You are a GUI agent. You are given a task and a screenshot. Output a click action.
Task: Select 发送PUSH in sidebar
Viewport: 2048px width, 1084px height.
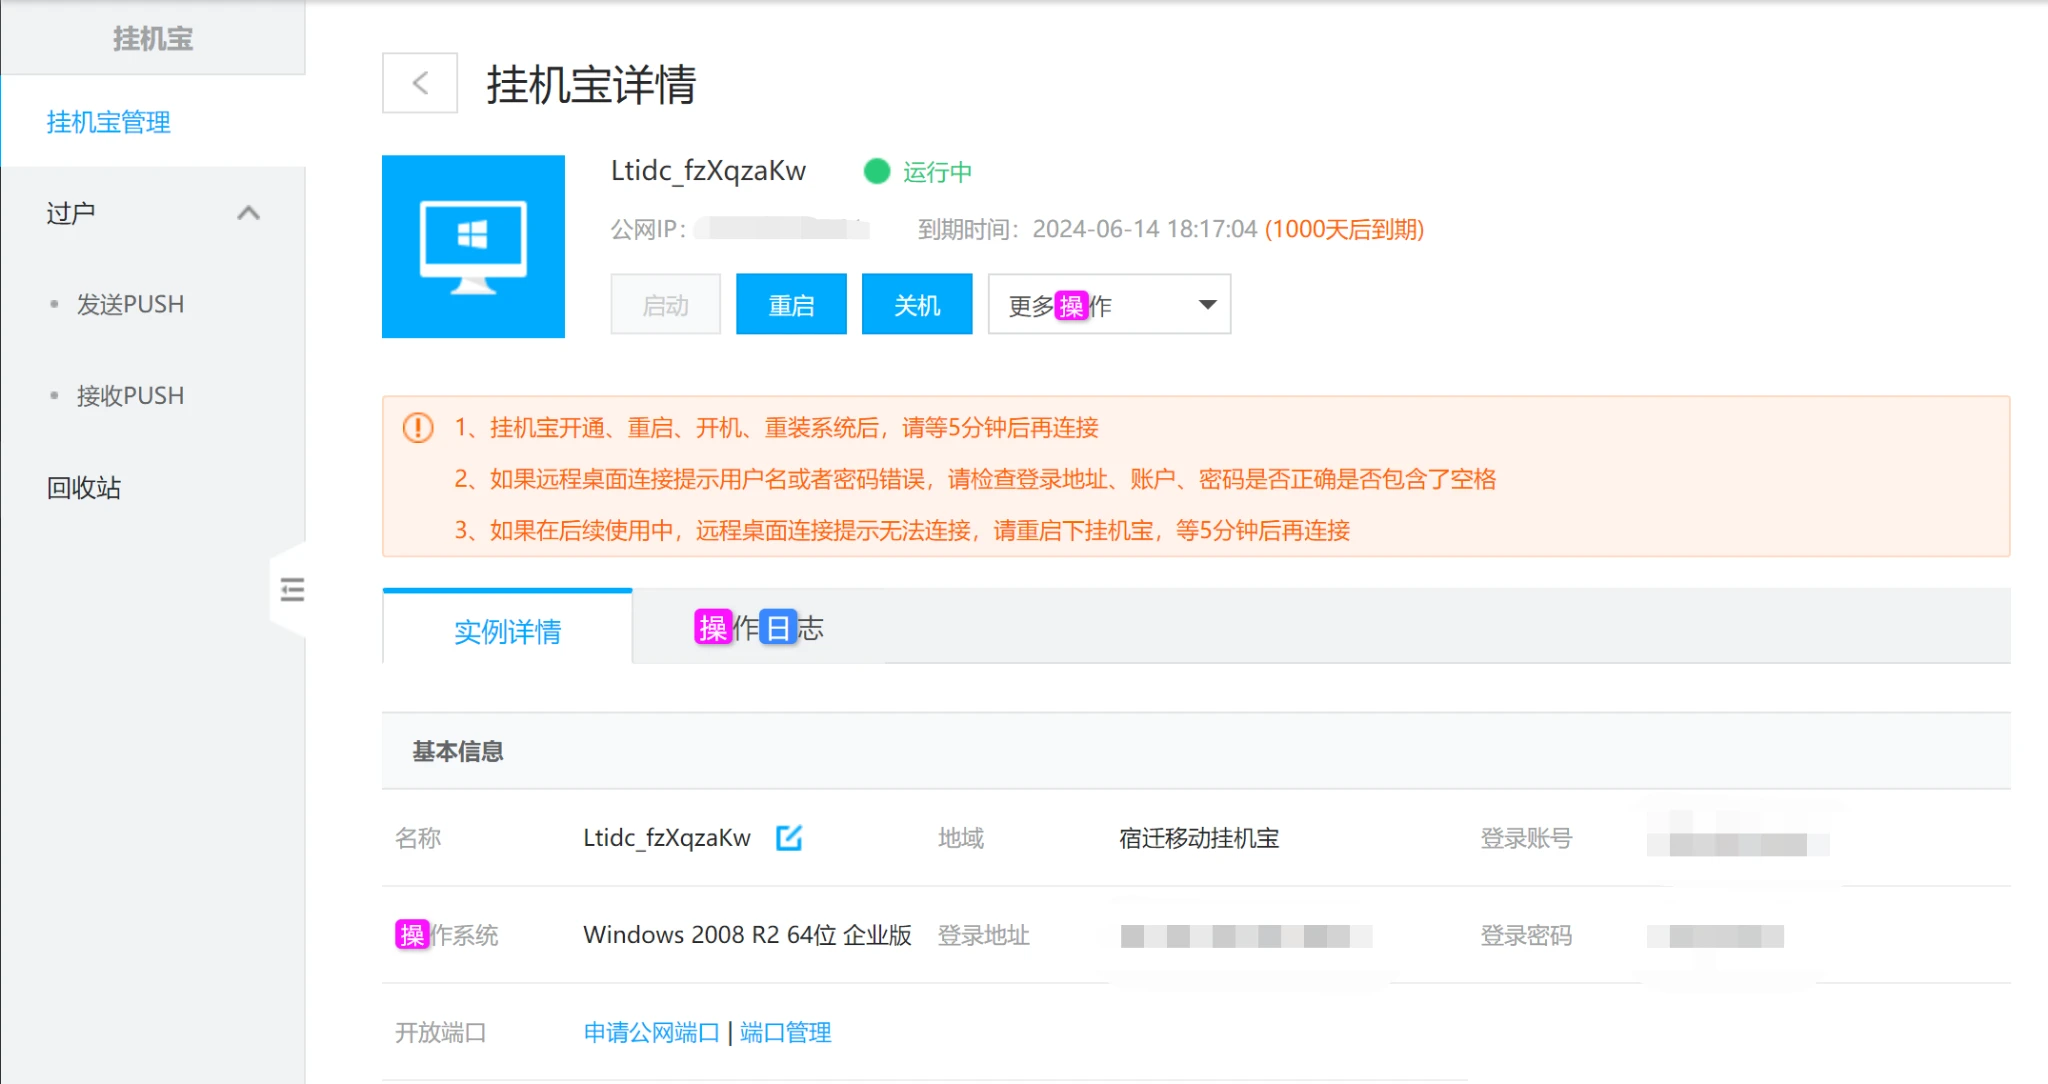[x=130, y=304]
